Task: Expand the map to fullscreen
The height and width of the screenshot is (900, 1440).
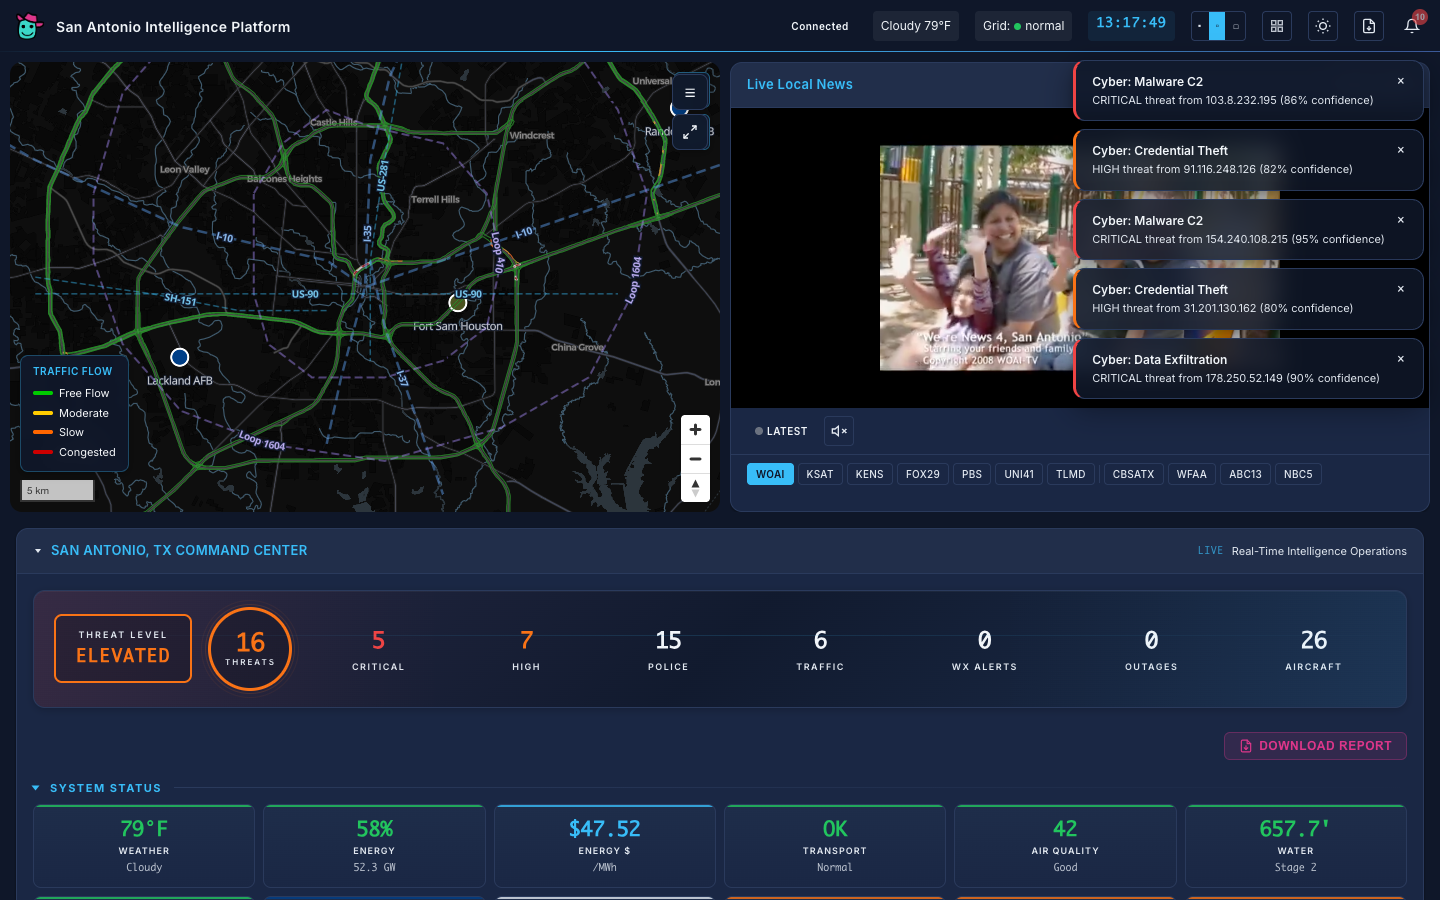Action: (x=690, y=132)
